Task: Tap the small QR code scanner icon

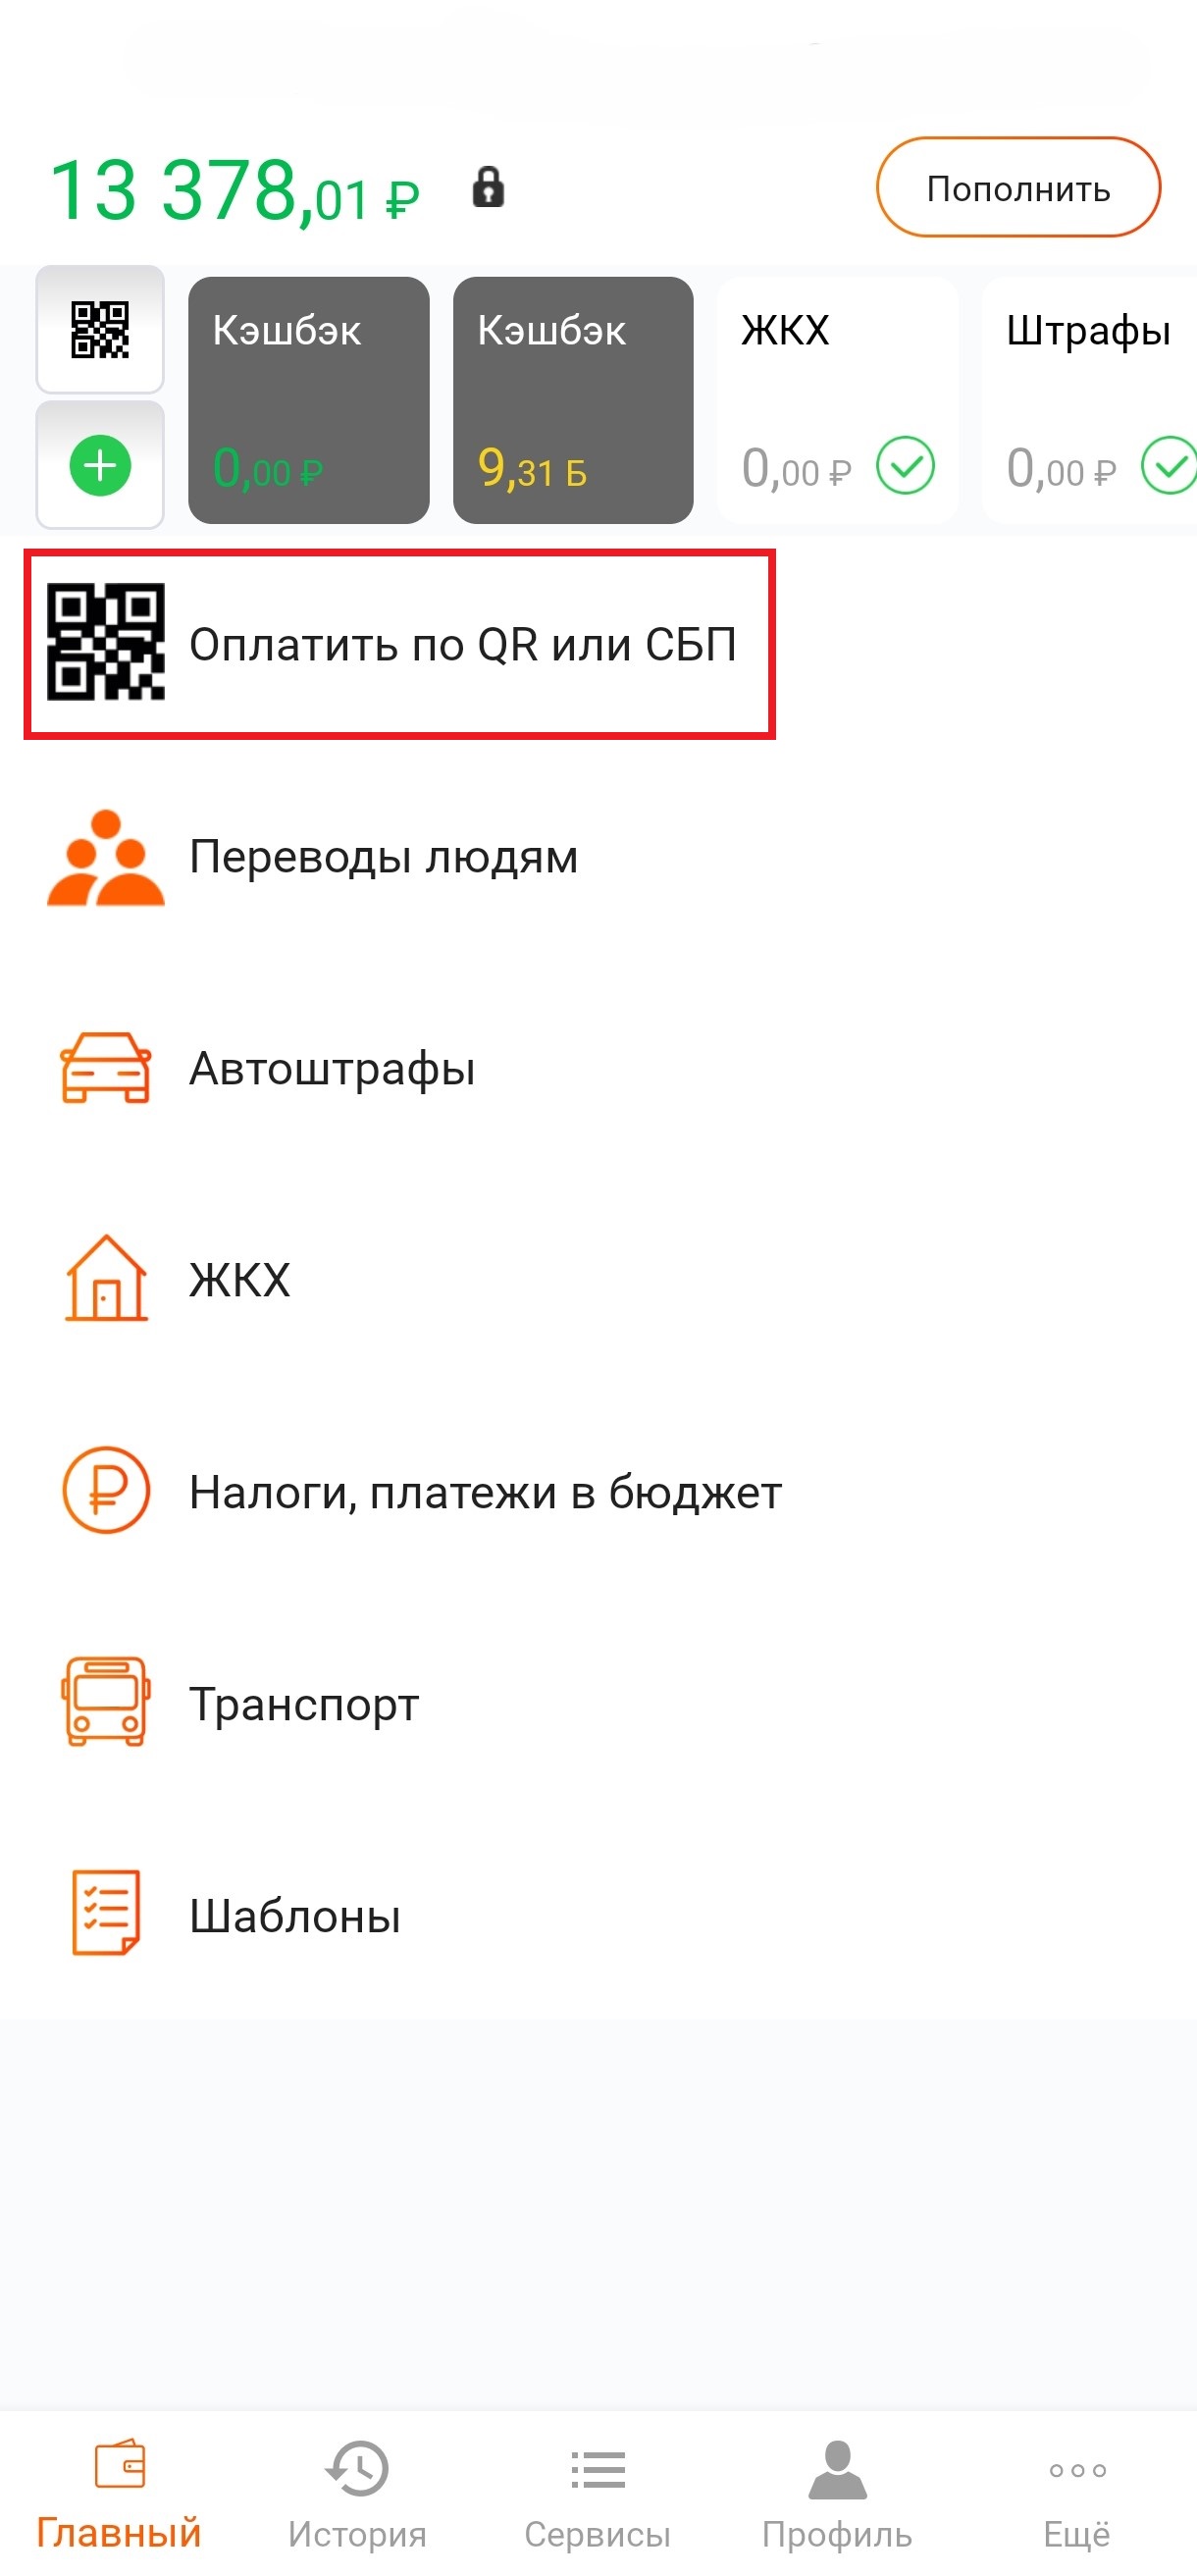Action: 100,330
